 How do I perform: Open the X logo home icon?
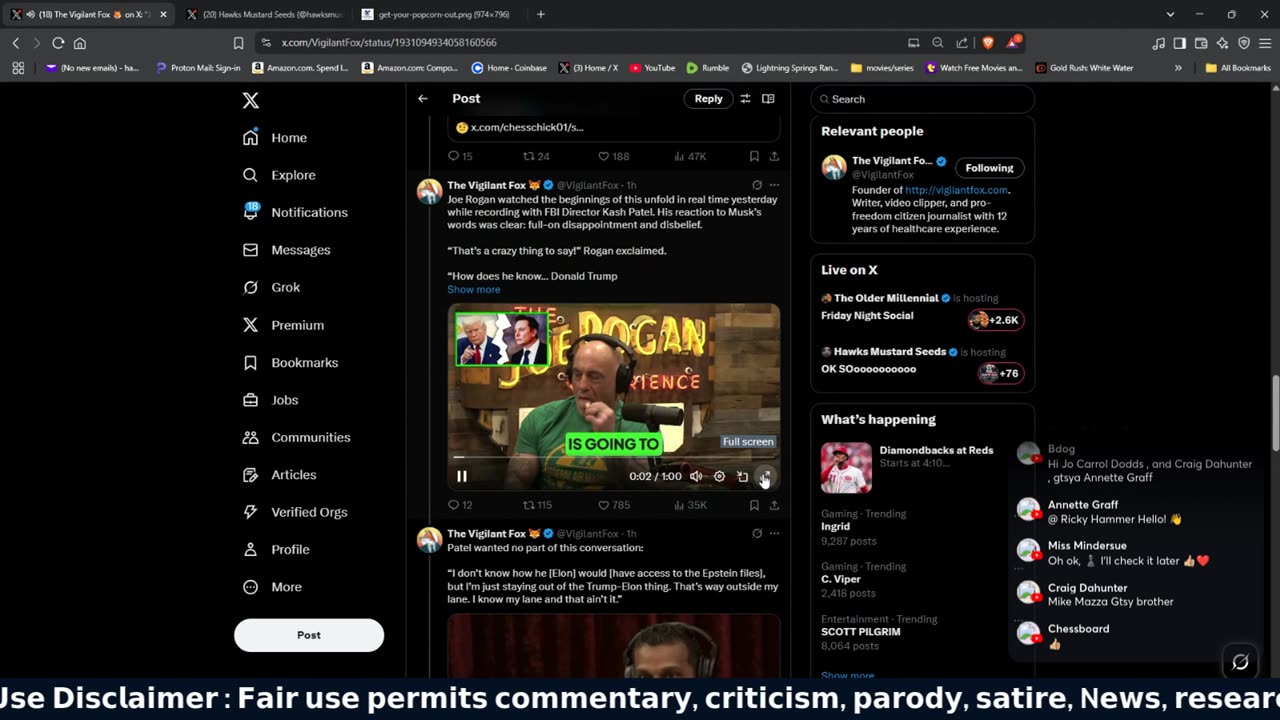[251, 100]
